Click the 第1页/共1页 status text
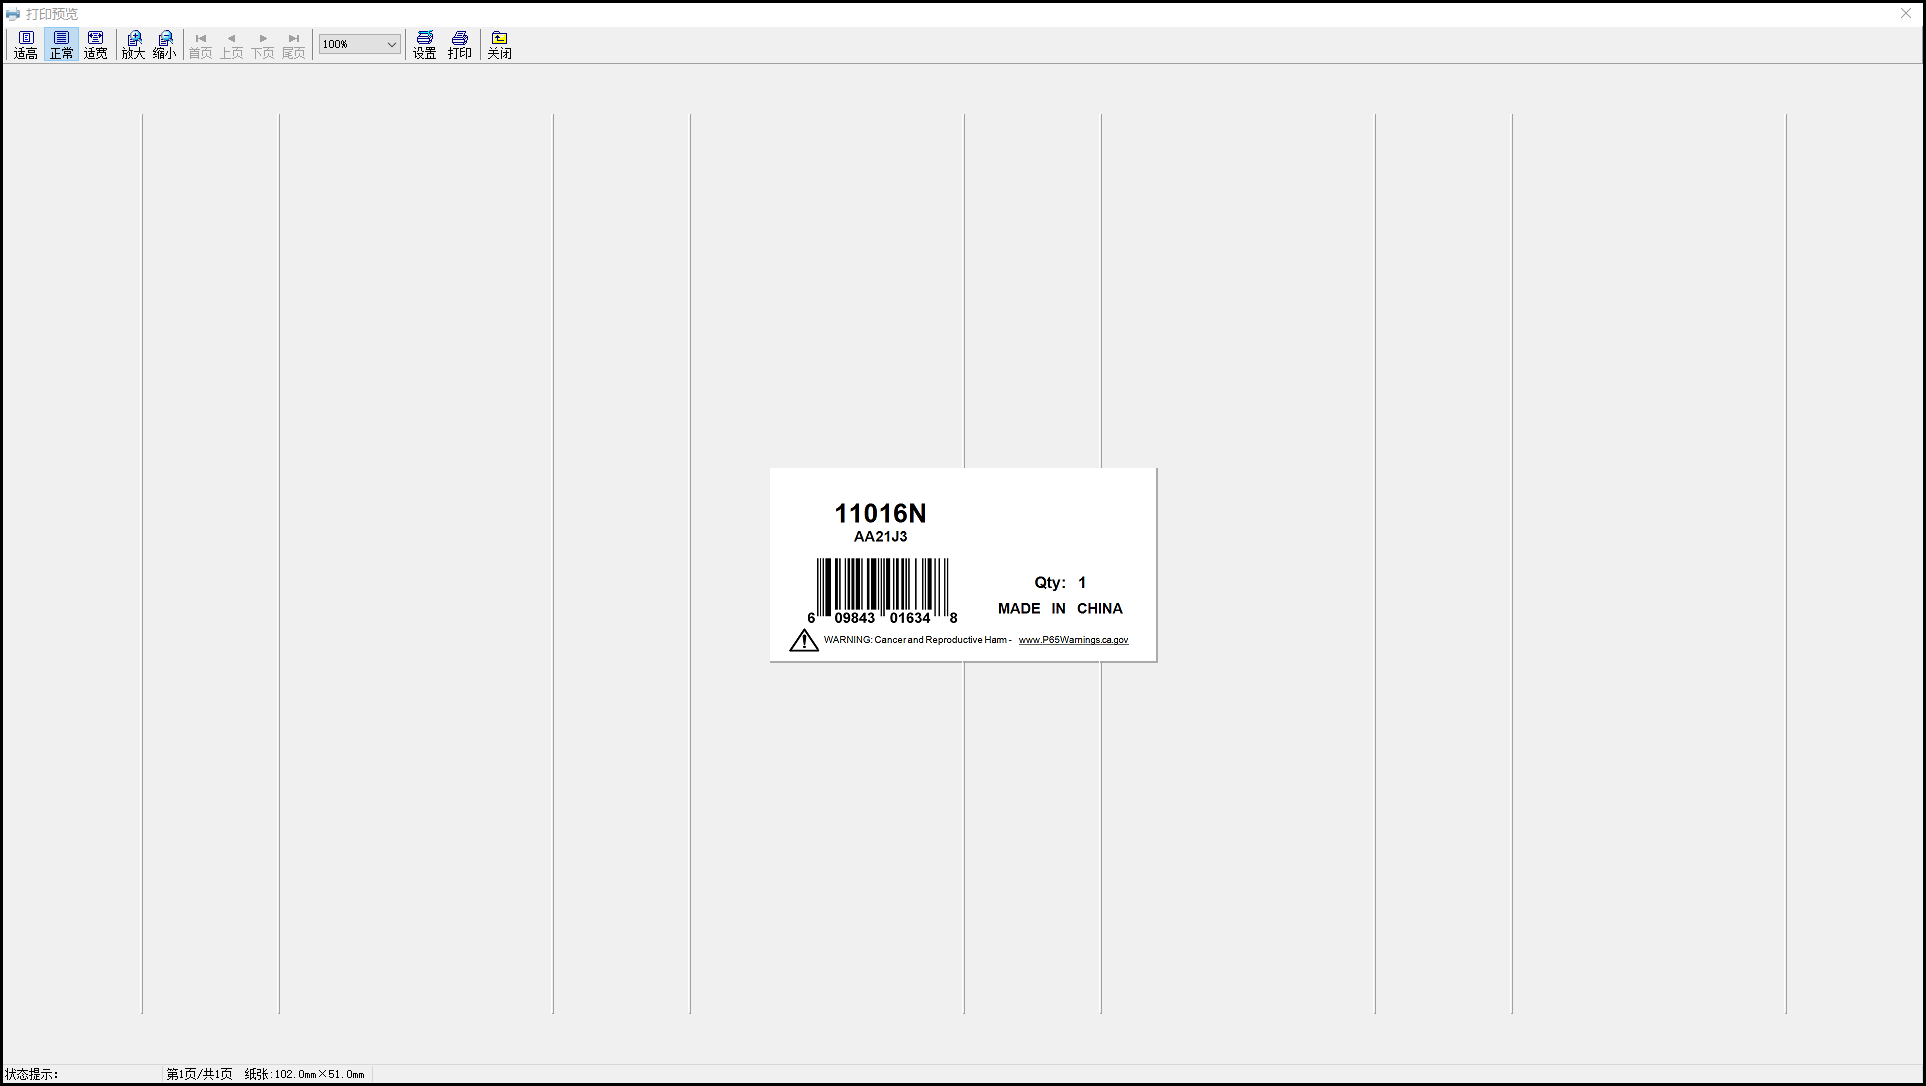Screen dimensions: 1926x1086 199,1074
